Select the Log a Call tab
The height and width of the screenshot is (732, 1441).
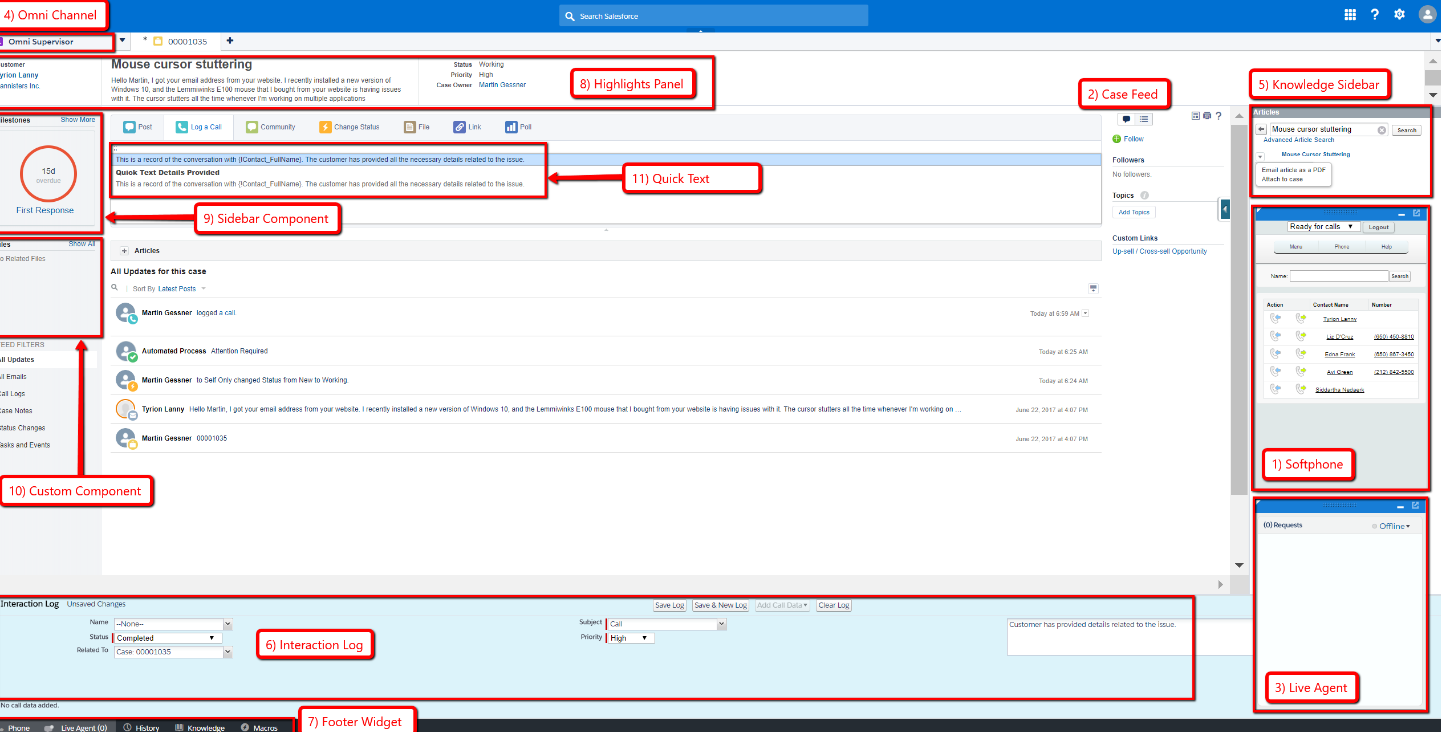(x=199, y=127)
